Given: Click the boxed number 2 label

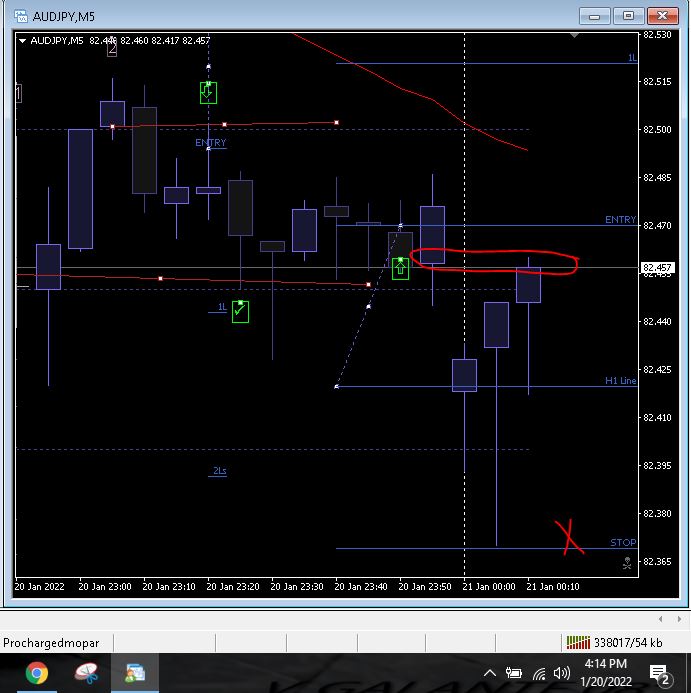Looking at the screenshot, I should coord(112,48).
